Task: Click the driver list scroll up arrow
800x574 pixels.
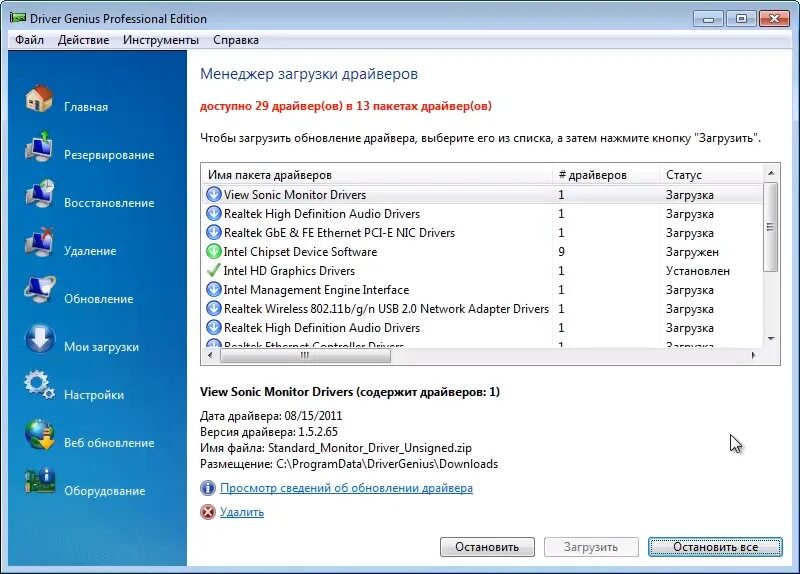Action: coord(771,173)
